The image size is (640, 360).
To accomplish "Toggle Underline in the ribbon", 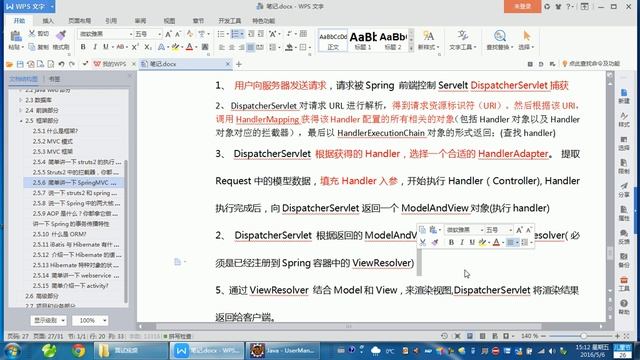I will pos(106,47).
